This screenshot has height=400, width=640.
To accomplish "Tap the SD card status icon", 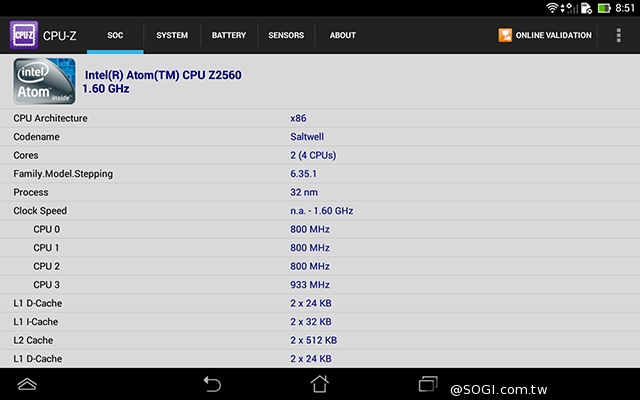I will [x=586, y=8].
